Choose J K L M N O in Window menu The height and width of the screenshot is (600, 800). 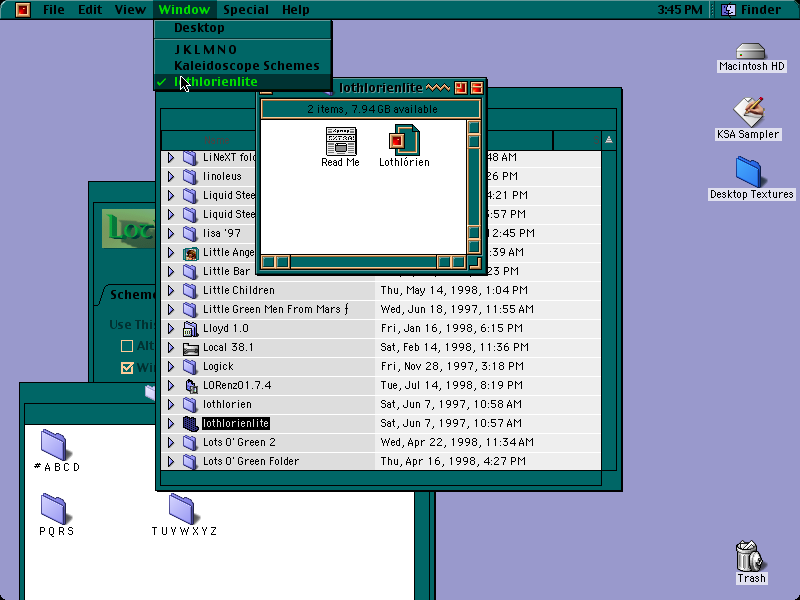(243, 49)
